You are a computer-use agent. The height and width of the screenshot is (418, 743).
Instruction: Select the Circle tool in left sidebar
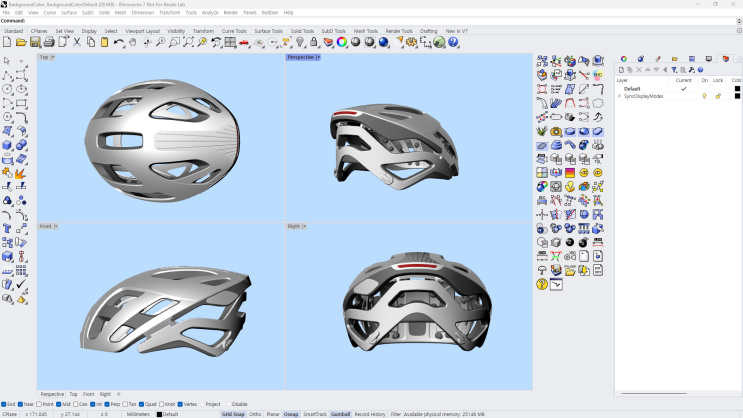pos(7,89)
